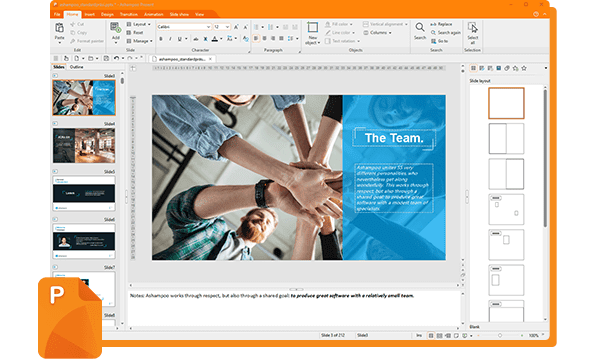The image size is (600, 360).
Task: Switch to the Outline tab
Action: pos(77,67)
